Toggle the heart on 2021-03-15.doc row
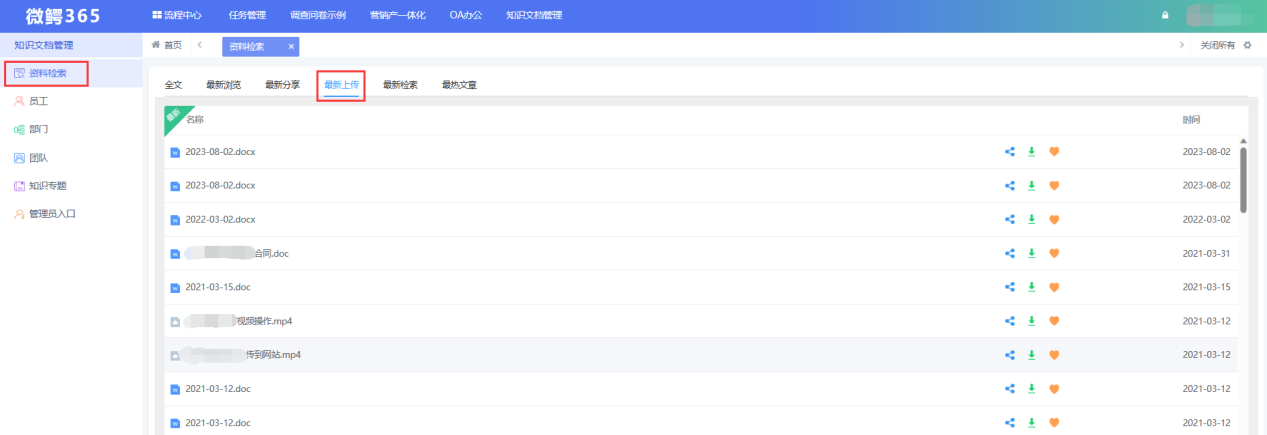The height and width of the screenshot is (435, 1267). [x=1054, y=287]
